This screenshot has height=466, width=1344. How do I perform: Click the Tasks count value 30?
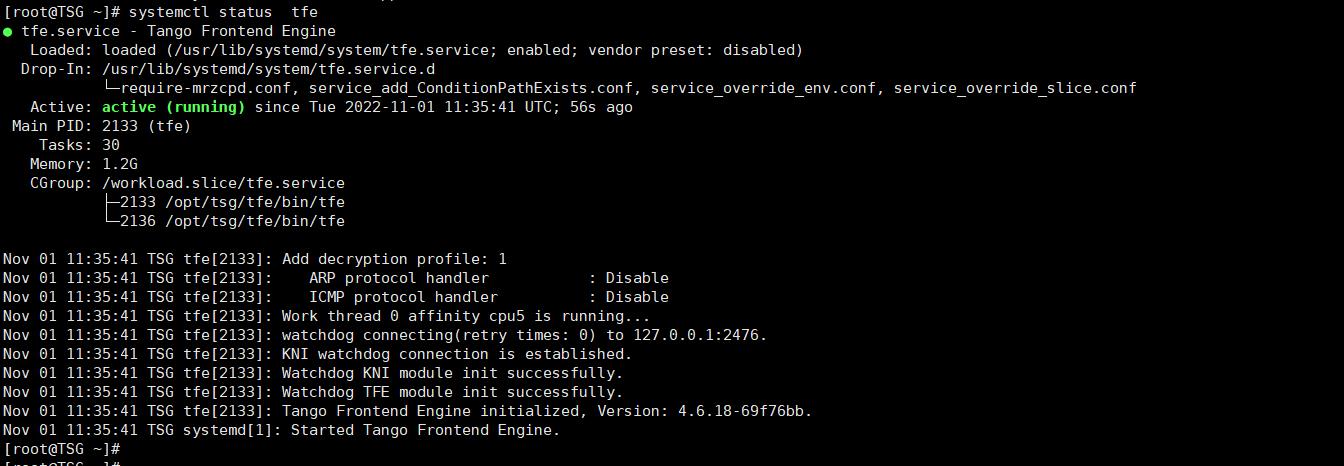(111, 145)
